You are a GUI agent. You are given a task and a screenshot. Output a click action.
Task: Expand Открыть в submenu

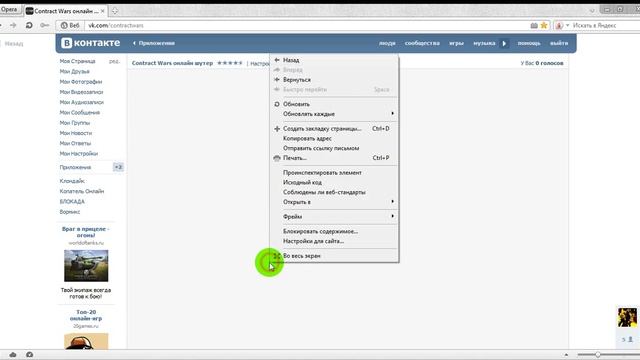pyautogui.click(x=334, y=202)
